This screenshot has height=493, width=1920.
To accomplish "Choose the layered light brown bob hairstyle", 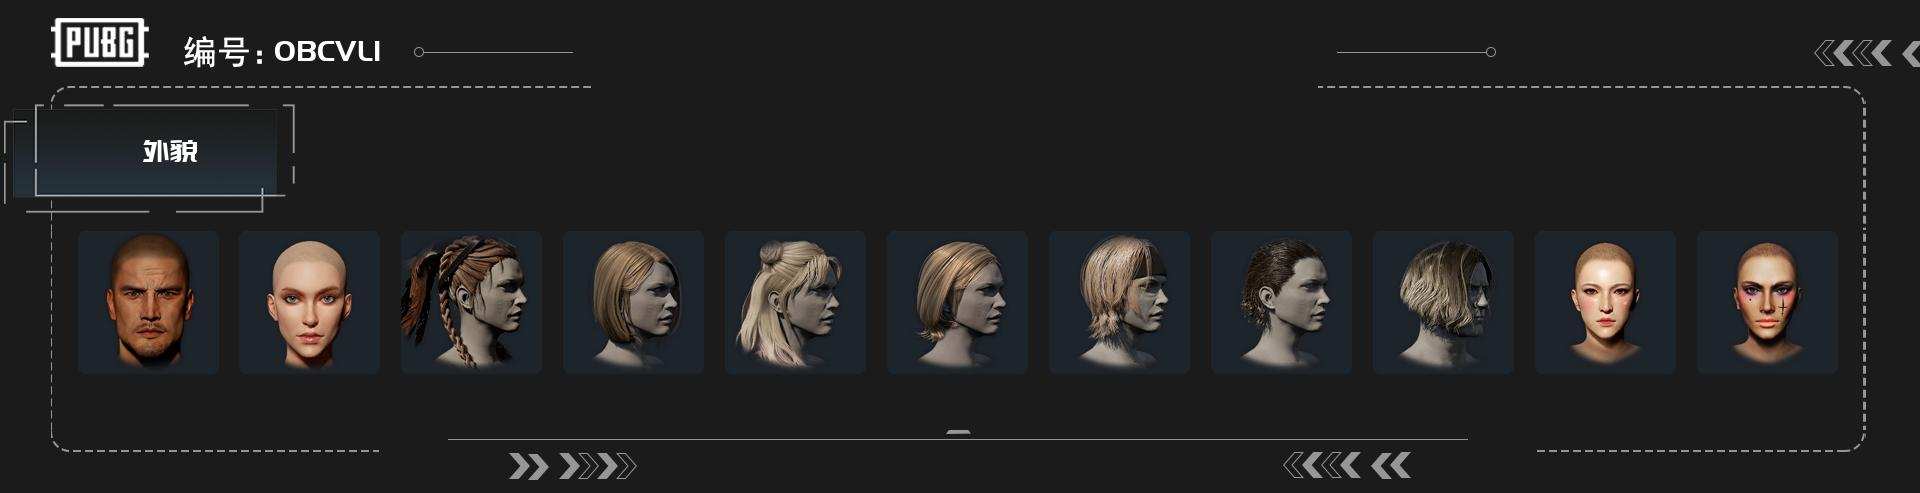I will click(x=957, y=302).
